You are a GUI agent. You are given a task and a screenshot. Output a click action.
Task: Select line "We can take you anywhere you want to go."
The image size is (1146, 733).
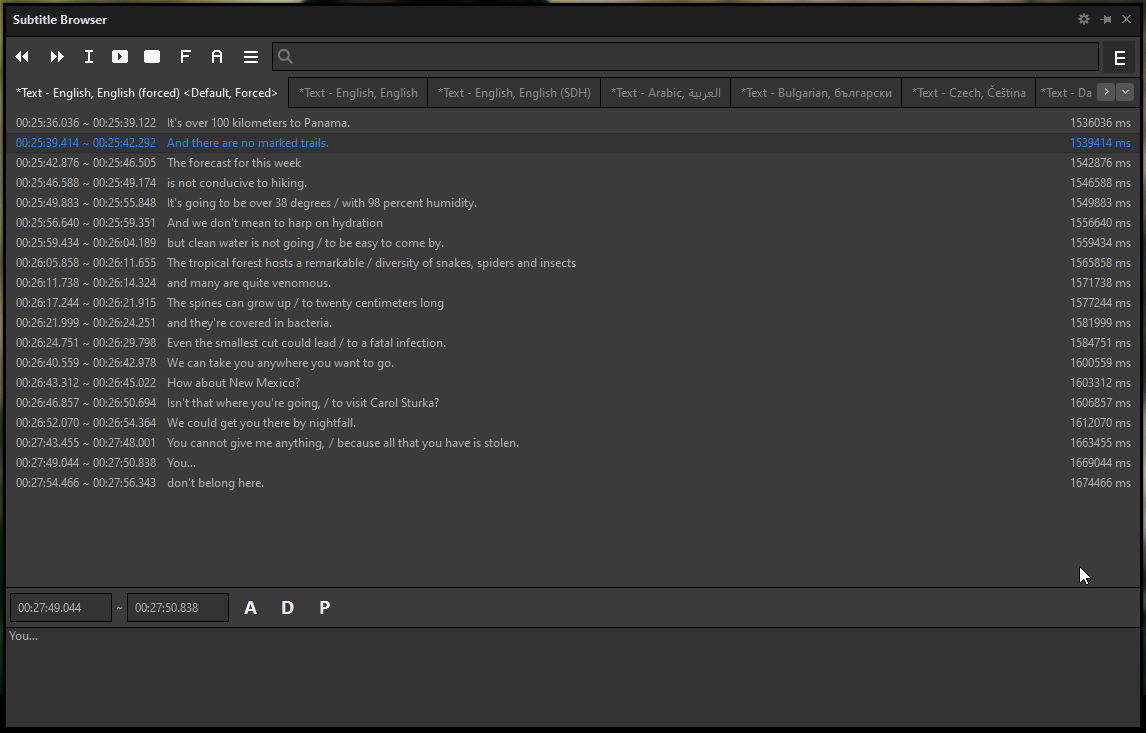click(x=573, y=363)
